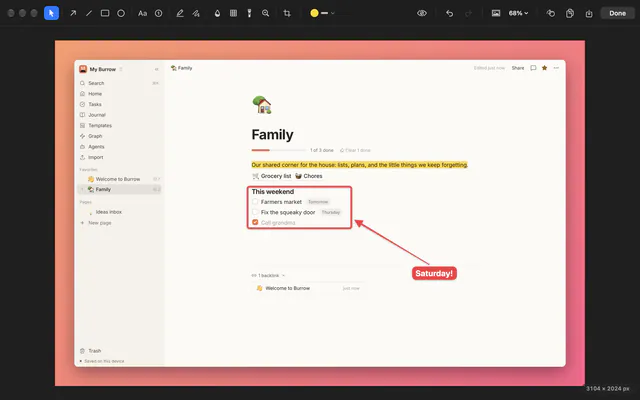
Task: Activate the crop tool
Action: (x=287, y=13)
